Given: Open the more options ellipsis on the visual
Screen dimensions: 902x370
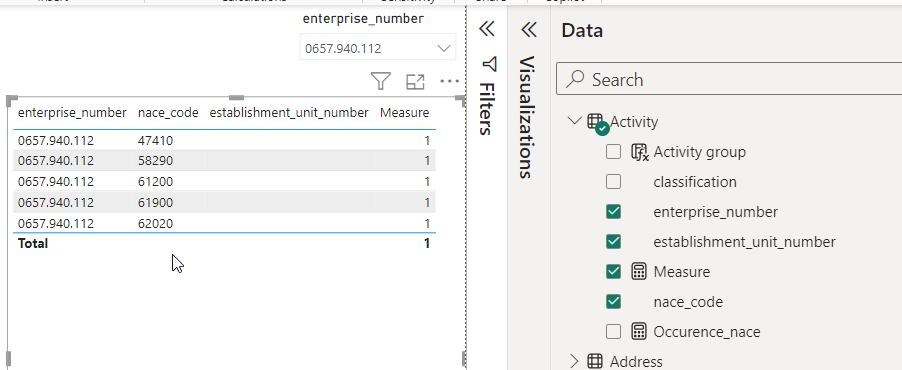Looking at the screenshot, I should coord(449,81).
